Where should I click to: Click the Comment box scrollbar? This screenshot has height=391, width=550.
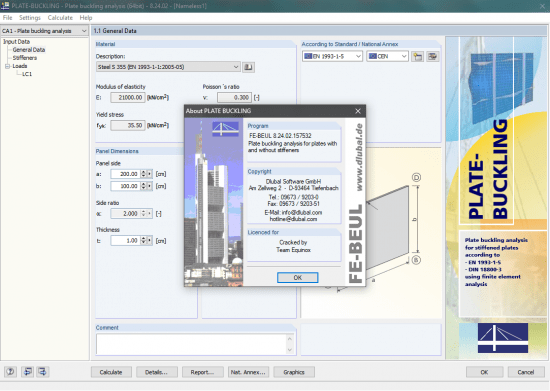pos(290,344)
